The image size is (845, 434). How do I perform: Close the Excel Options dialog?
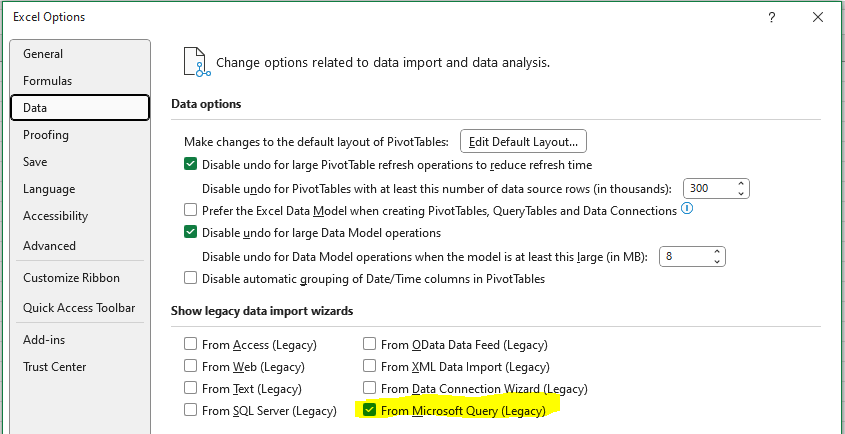pyautogui.click(x=818, y=17)
